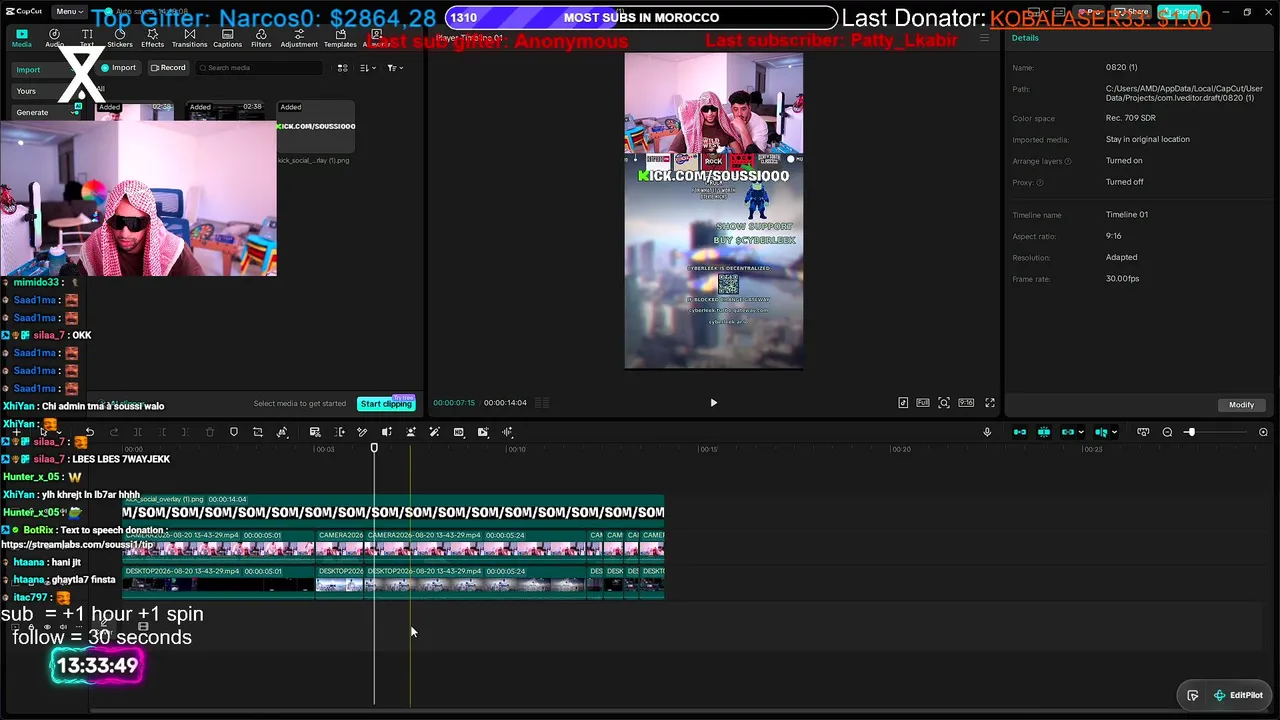Switch media grid view layout
This screenshot has width=1280, height=720.
pyautogui.click(x=342, y=68)
